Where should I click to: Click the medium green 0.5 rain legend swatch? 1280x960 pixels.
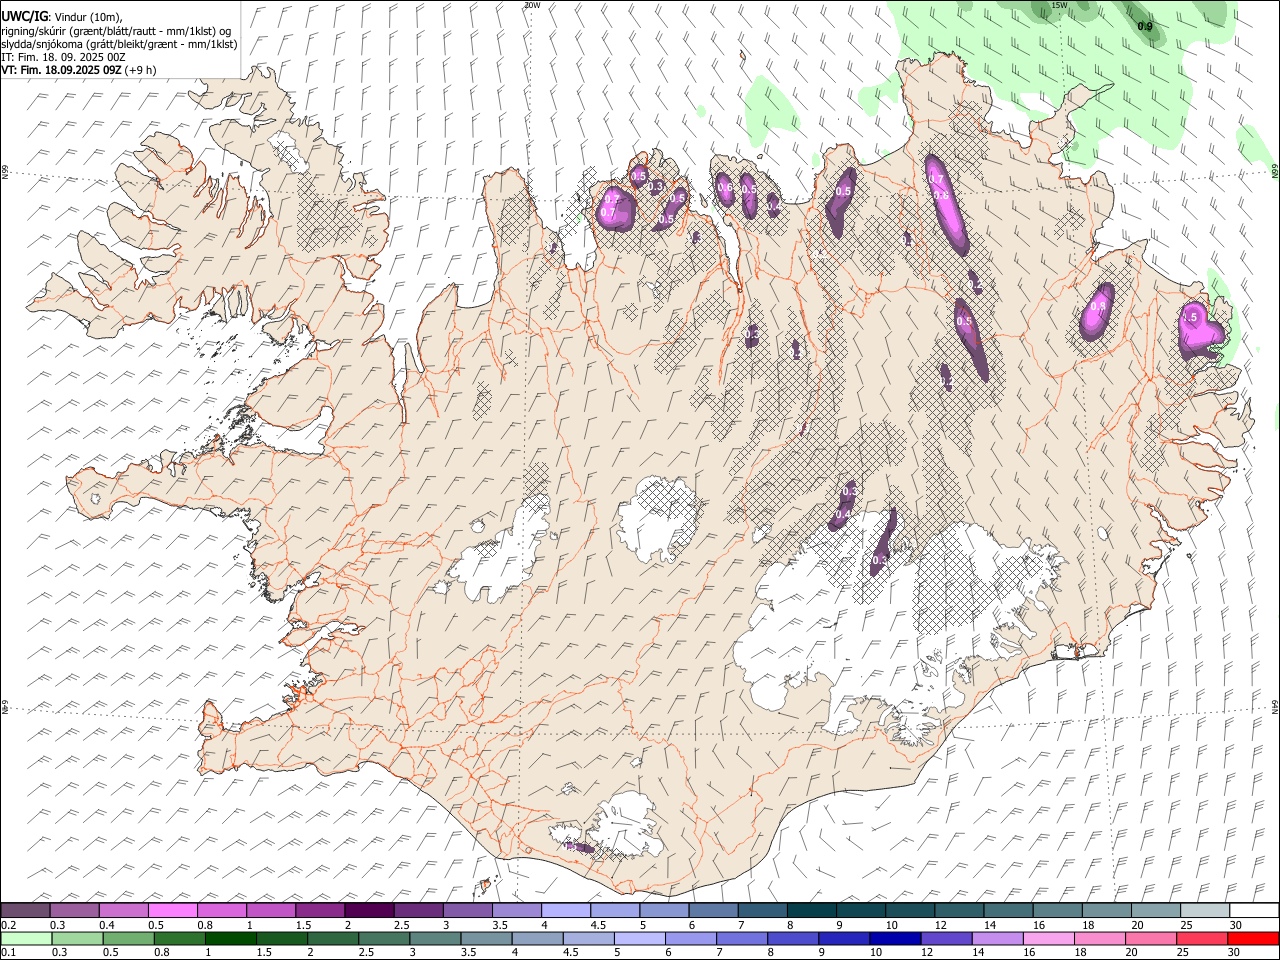[128, 939]
